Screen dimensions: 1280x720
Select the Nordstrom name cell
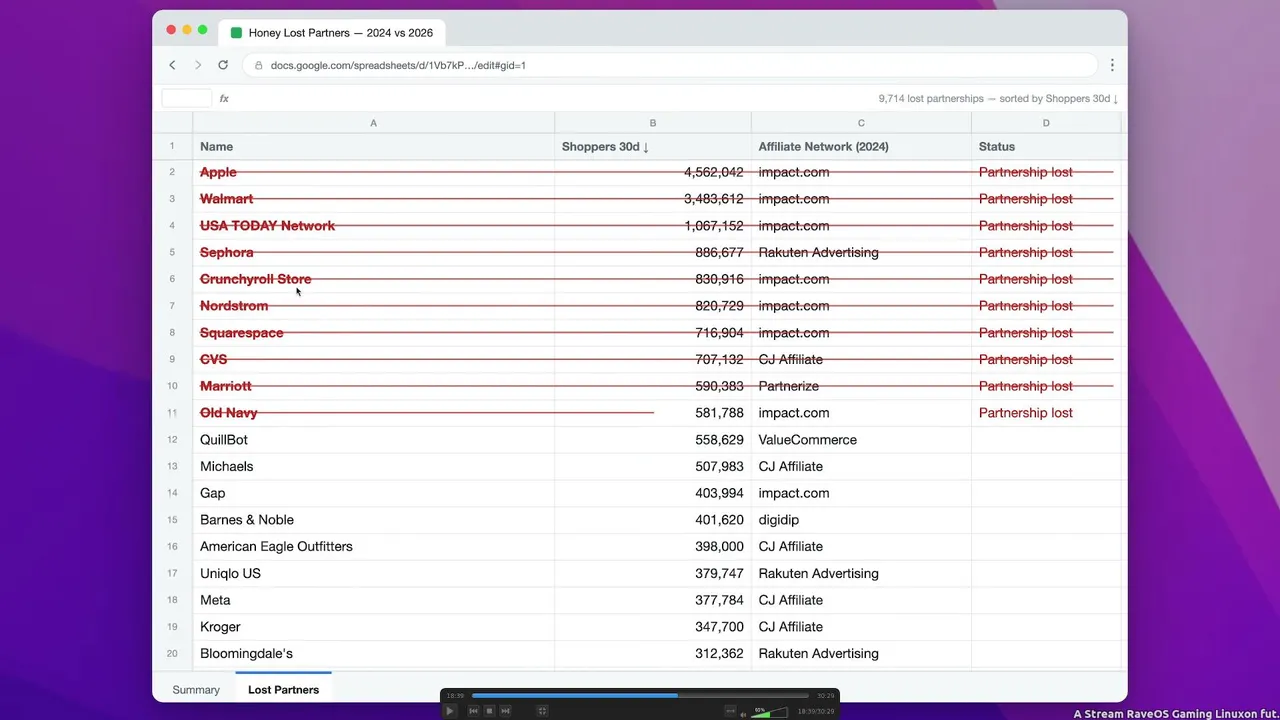click(374, 306)
